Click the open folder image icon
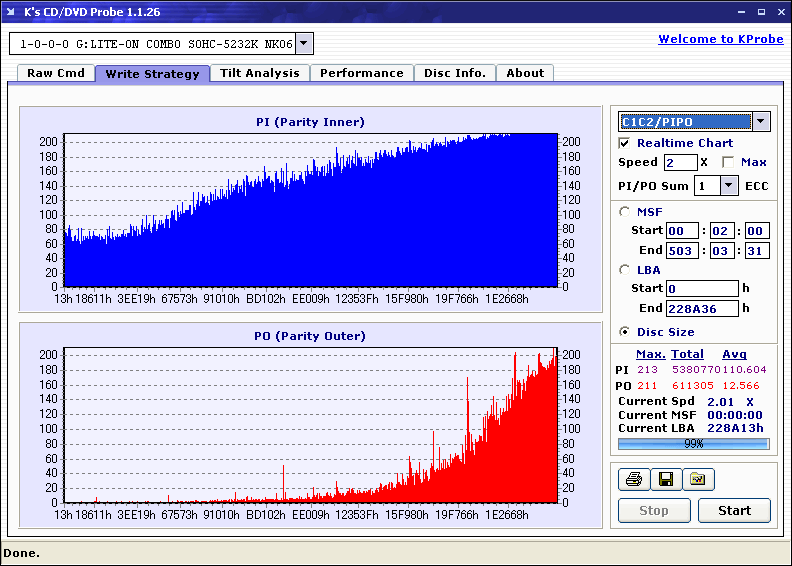The height and width of the screenshot is (566, 792). 698,479
